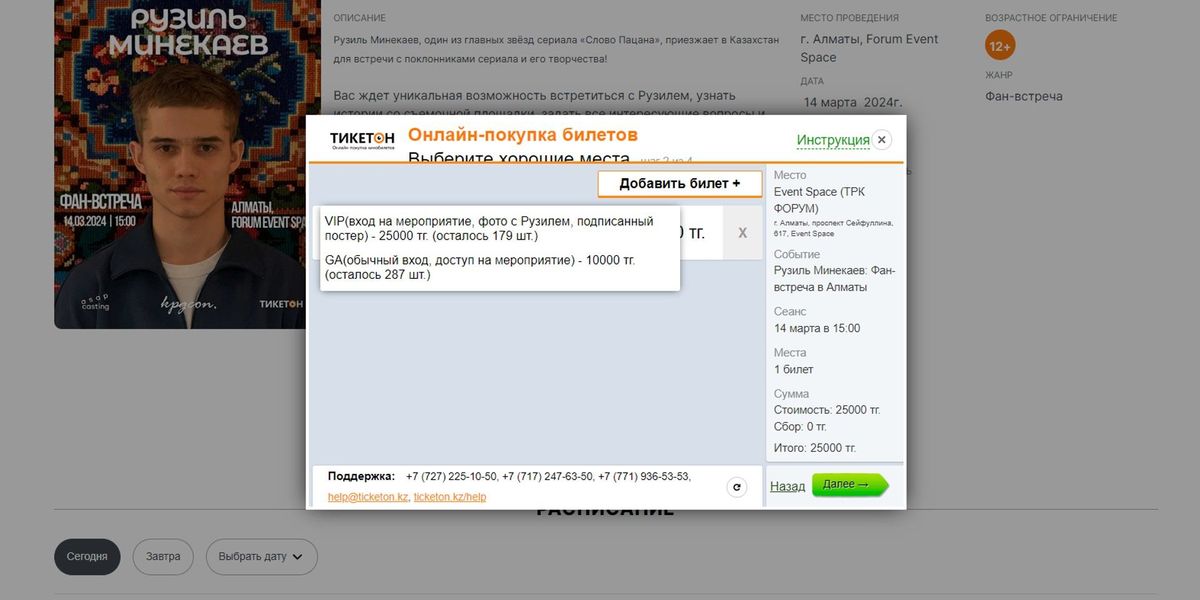This screenshot has width=1200, height=600.
Task: Click the refresh icon near support contacts
Action: click(737, 487)
